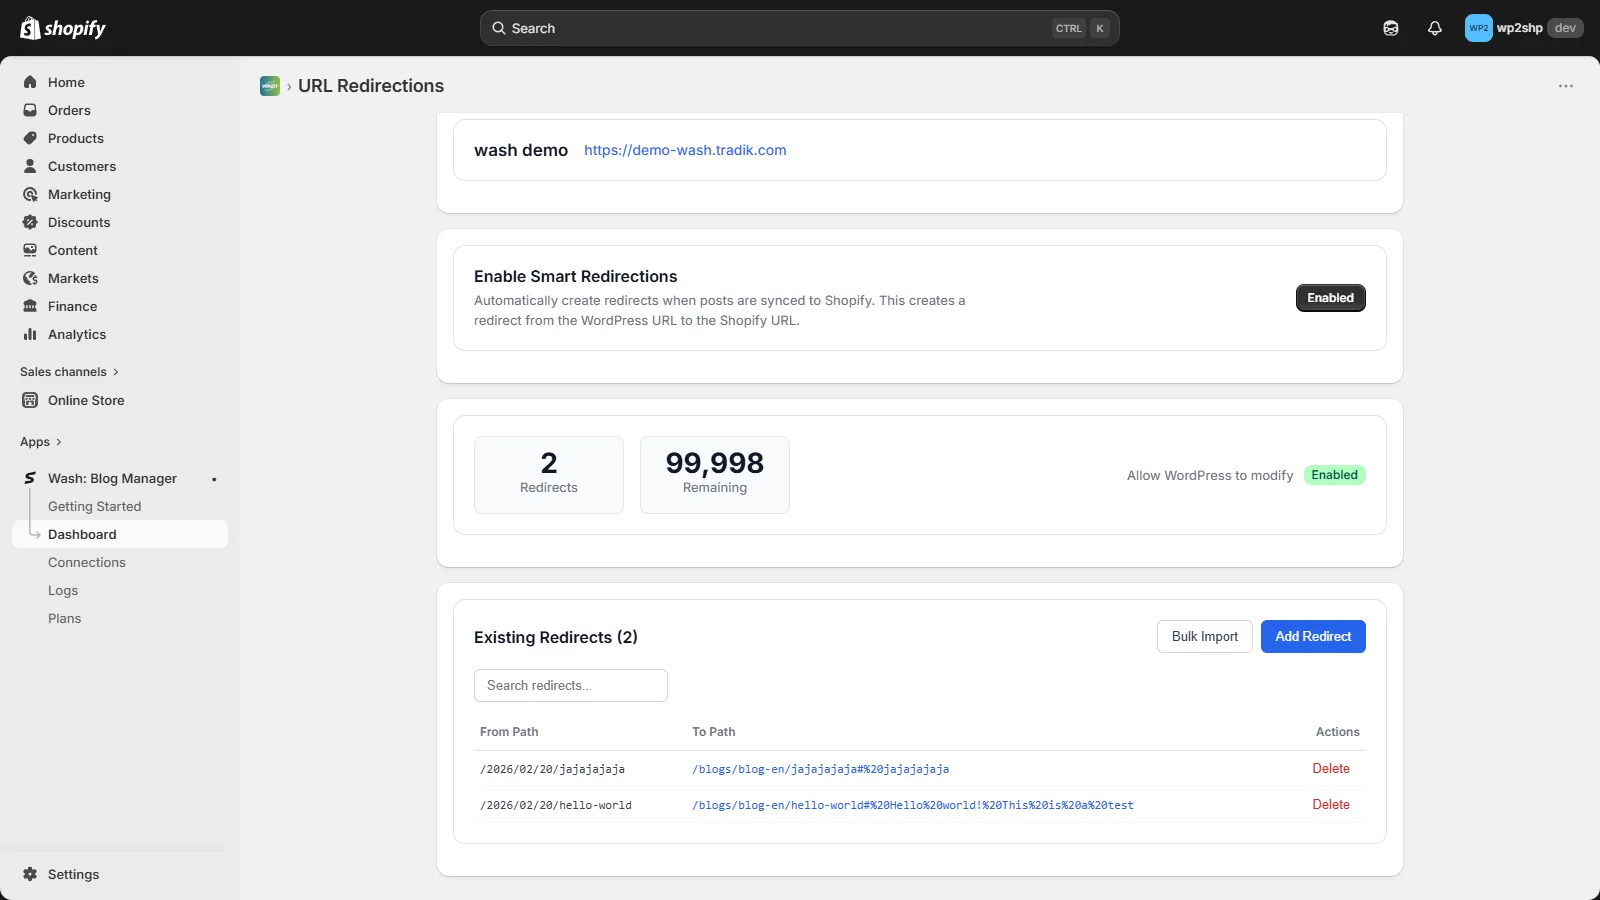Click the Products tag icon
This screenshot has width=1600, height=900.
click(x=30, y=138)
